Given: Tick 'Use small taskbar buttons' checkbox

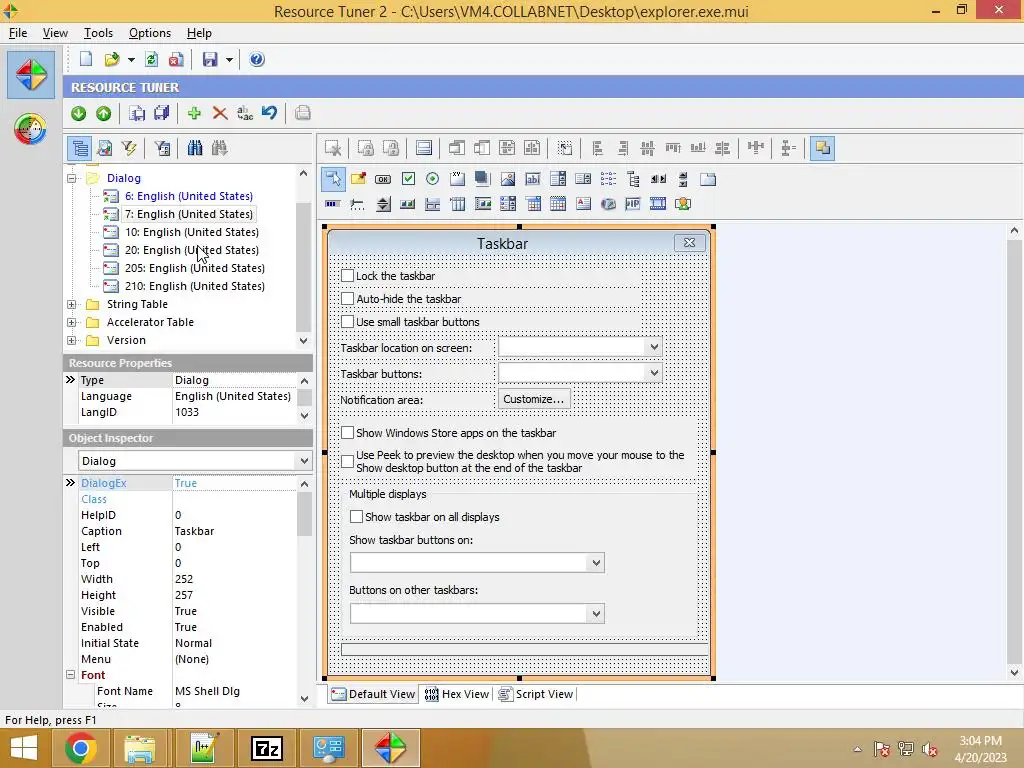Looking at the screenshot, I should point(347,322).
